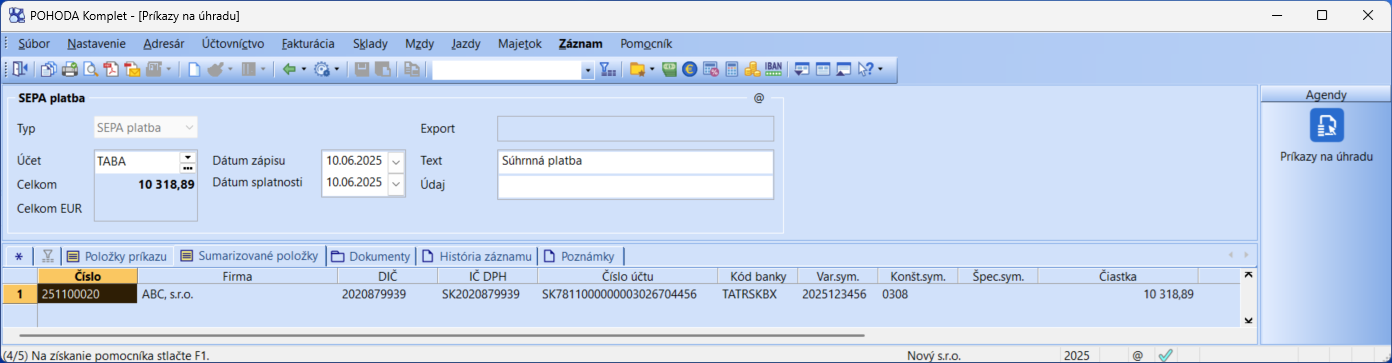Click the ABC, s.r.o. firm cell
1392x363 pixels.
237,294
